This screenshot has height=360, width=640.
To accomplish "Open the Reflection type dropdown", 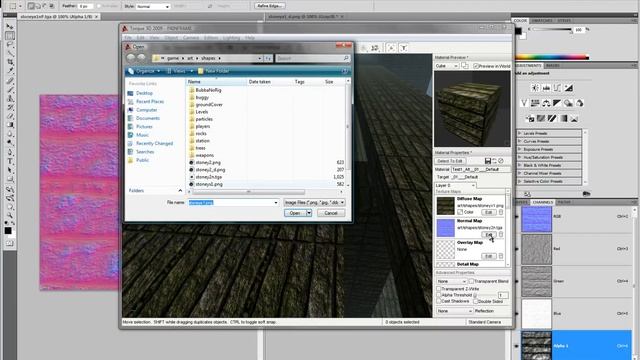I will [454, 311].
